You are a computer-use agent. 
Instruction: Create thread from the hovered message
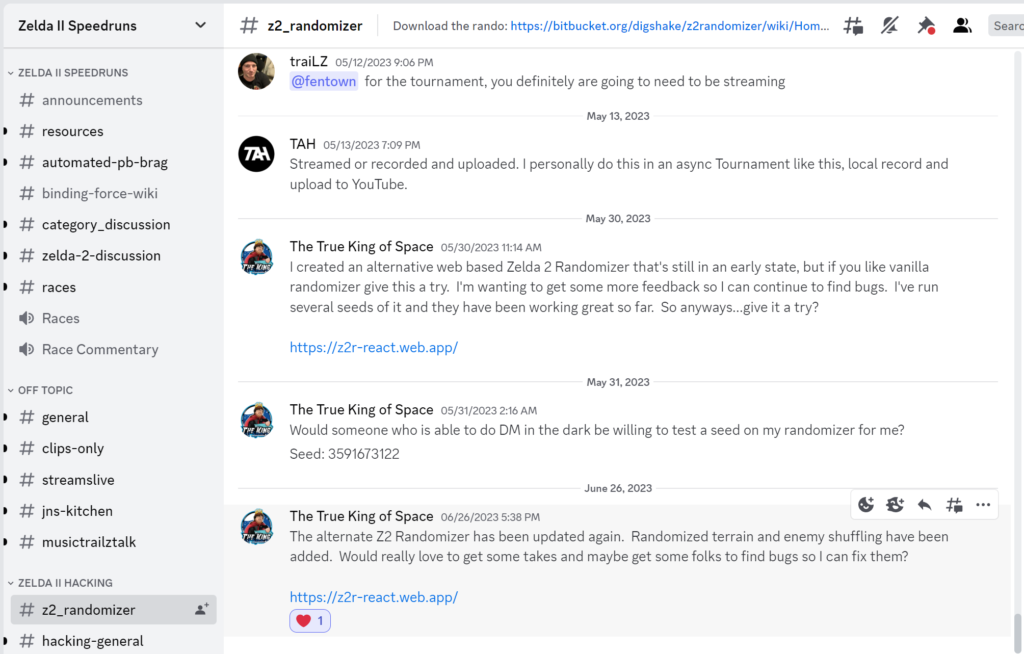click(954, 505)
